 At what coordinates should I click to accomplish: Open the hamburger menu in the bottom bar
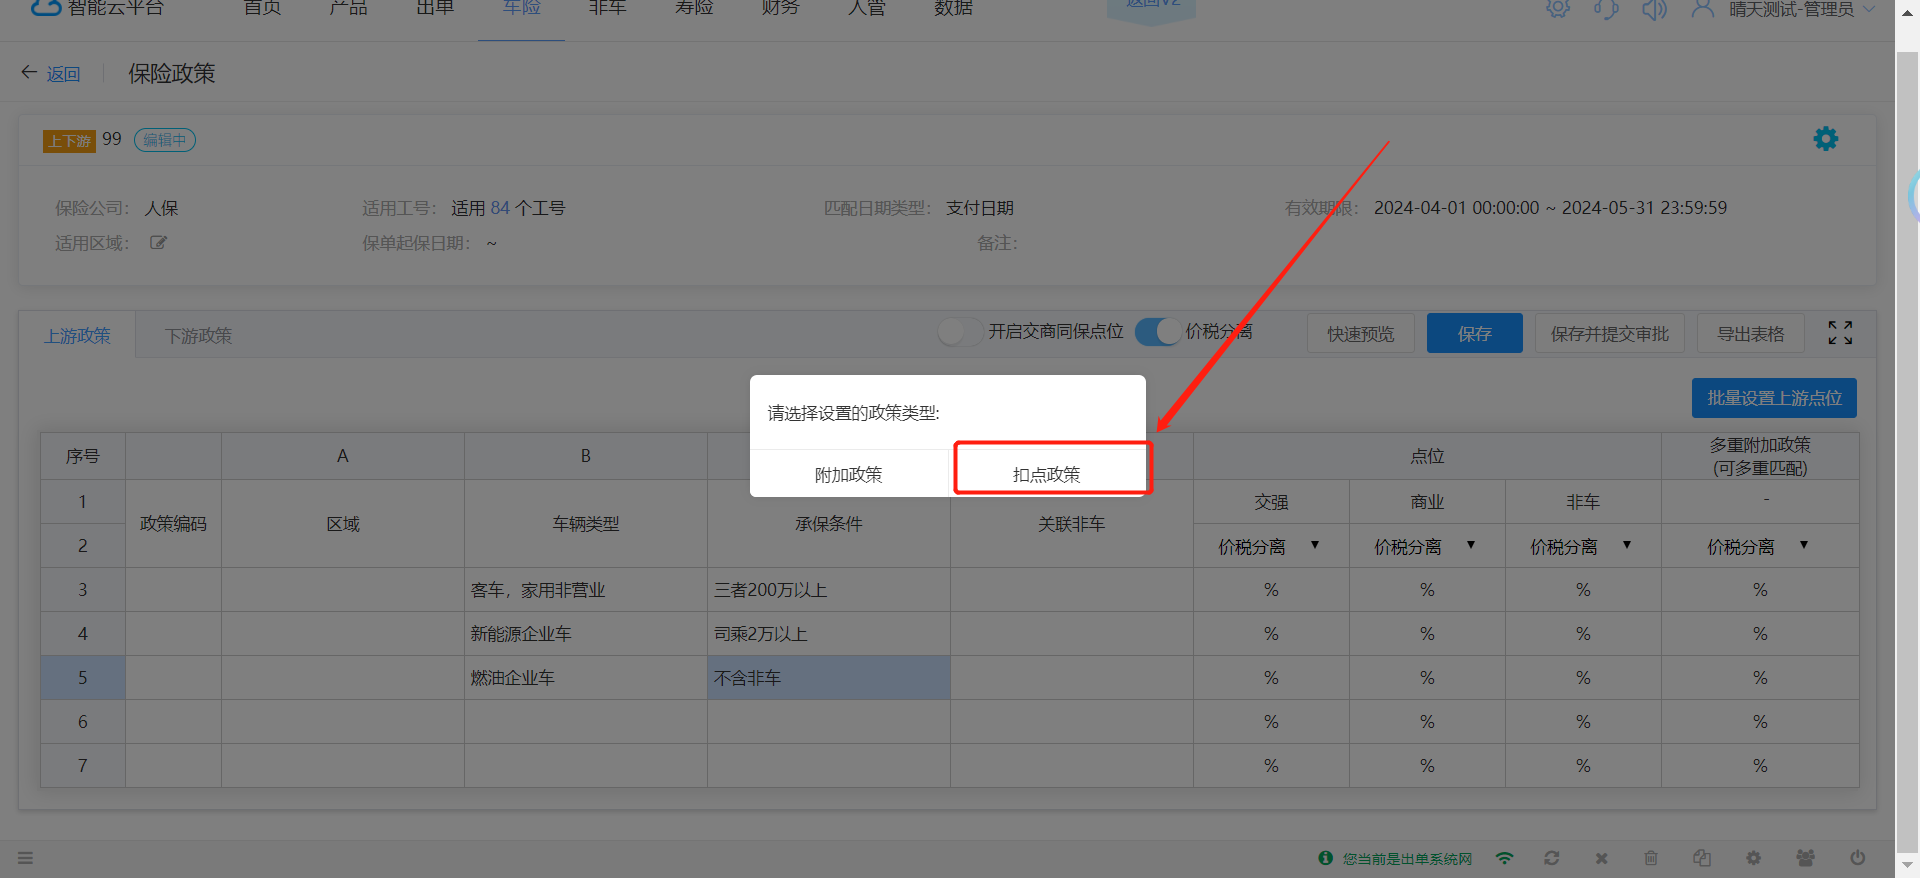26,858
